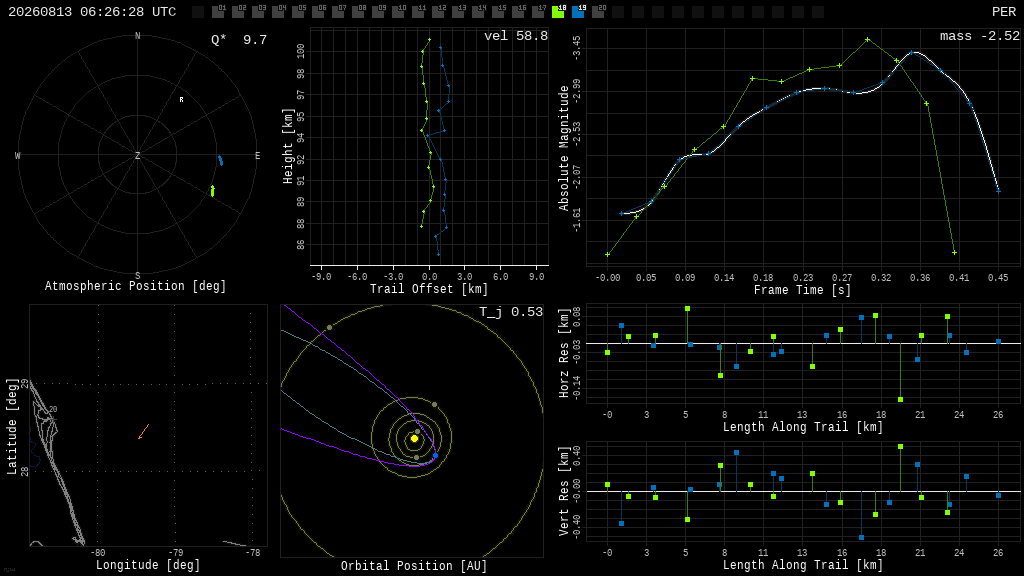Click the zenith Z marker on sky plot
Screen dimensions: 1024x576
click(137, 155)
